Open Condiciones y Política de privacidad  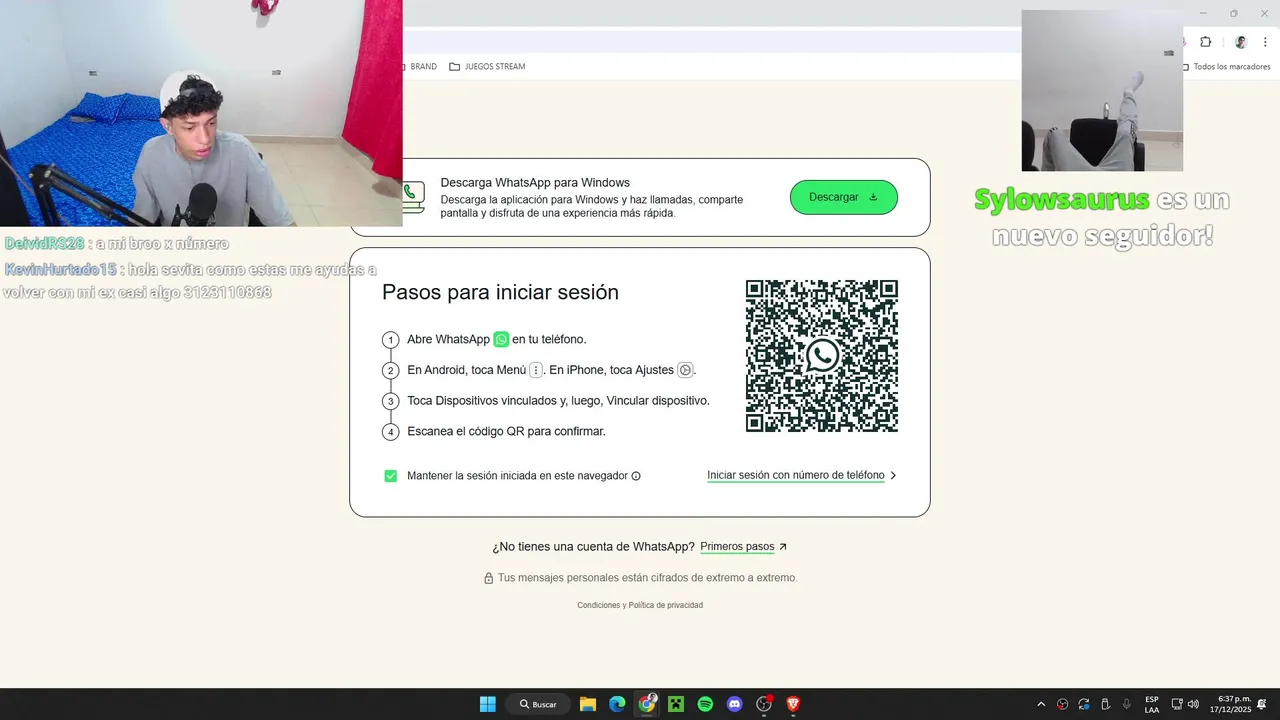[640, 605]
